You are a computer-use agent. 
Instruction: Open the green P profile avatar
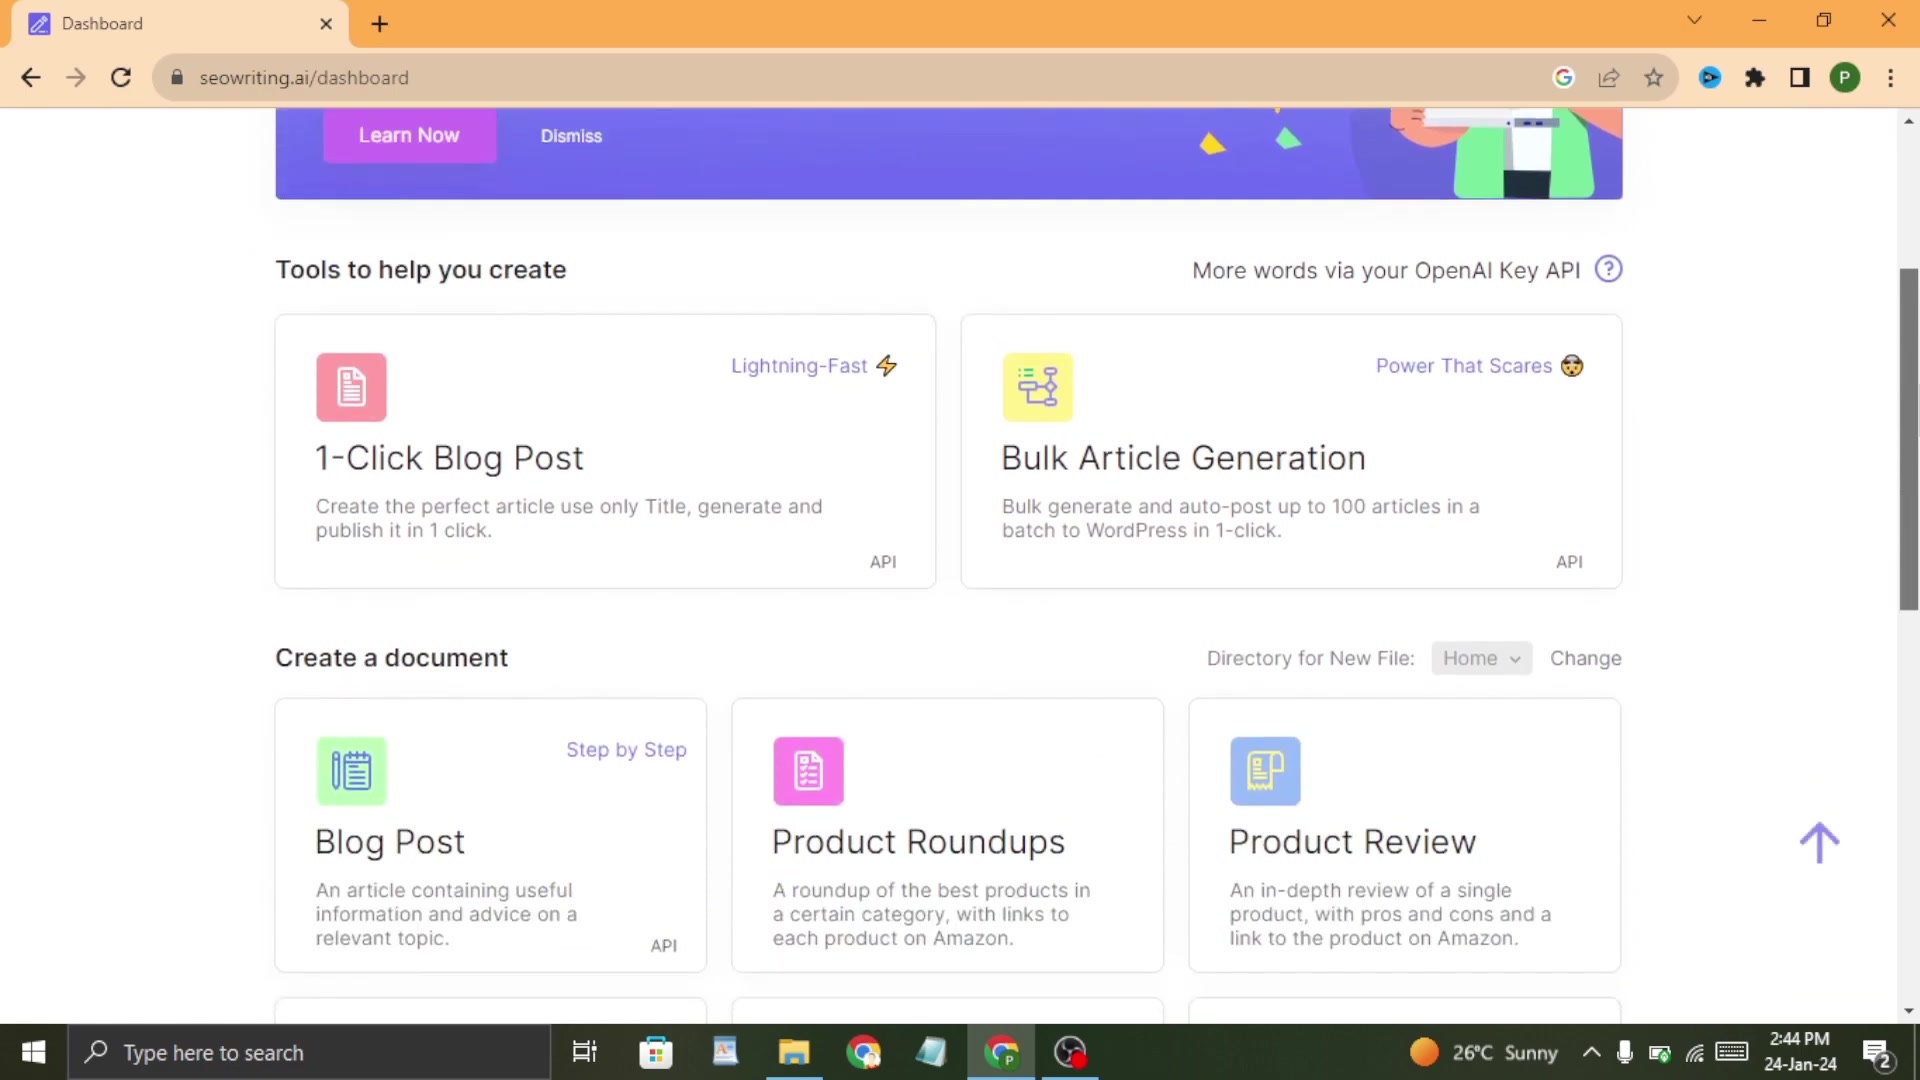tap(1845, 77)
